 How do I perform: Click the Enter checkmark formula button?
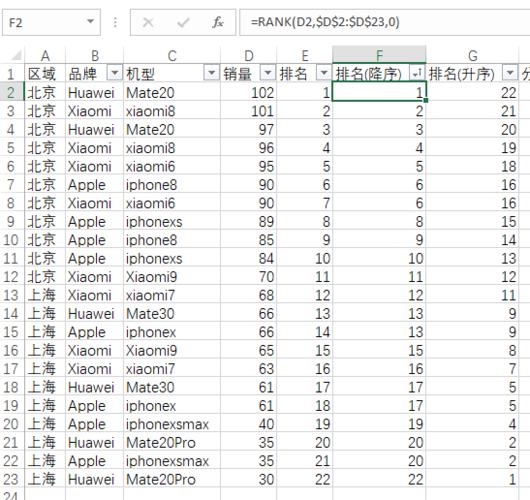click(x=183, y=23)
